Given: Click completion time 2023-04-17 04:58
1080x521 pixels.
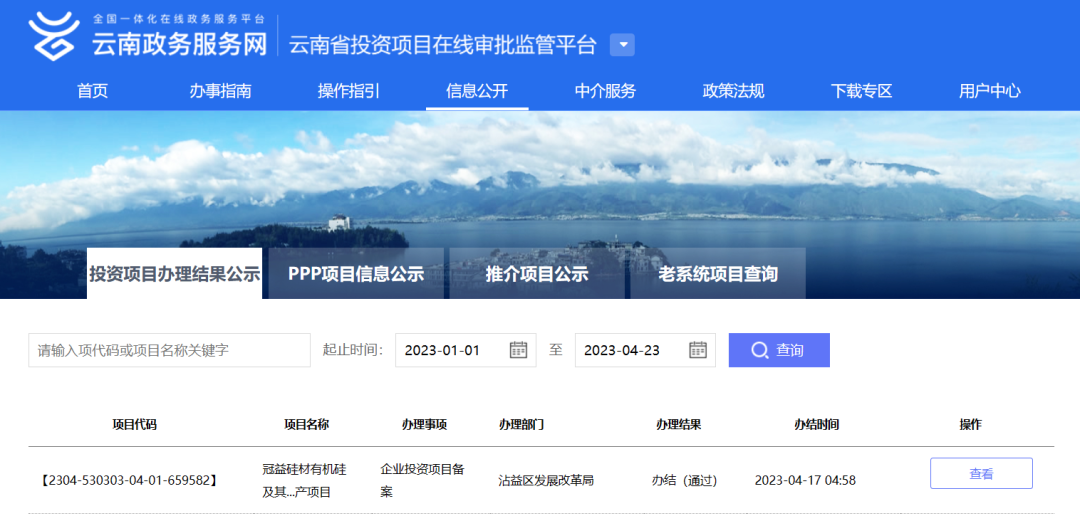Looking at the screenshot, I should point(805,480).
